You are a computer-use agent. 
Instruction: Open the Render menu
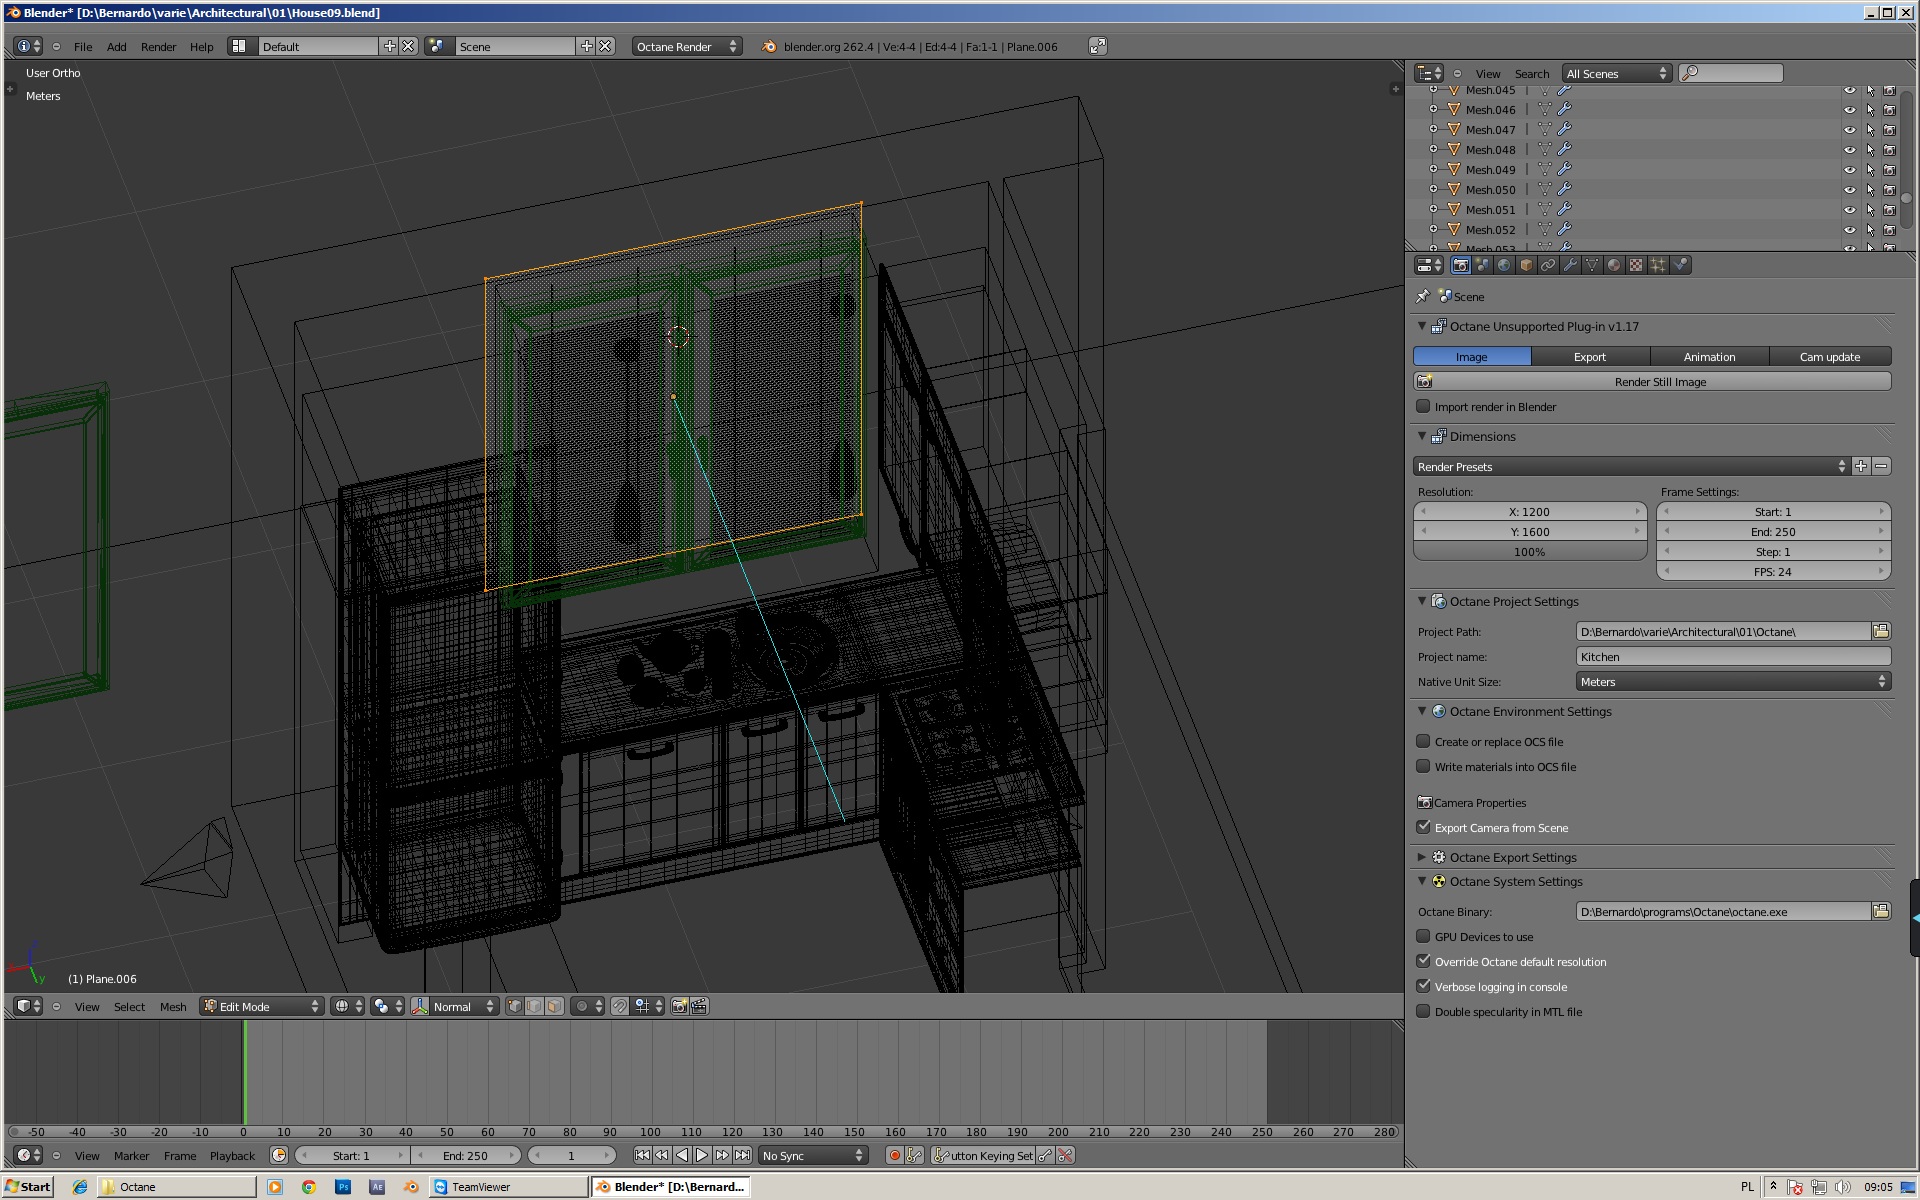(158, 47)
